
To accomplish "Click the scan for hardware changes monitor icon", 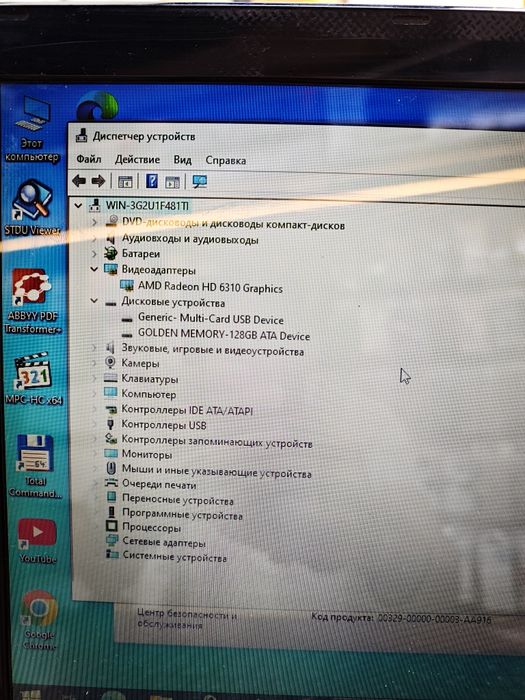I will (200, 181).
